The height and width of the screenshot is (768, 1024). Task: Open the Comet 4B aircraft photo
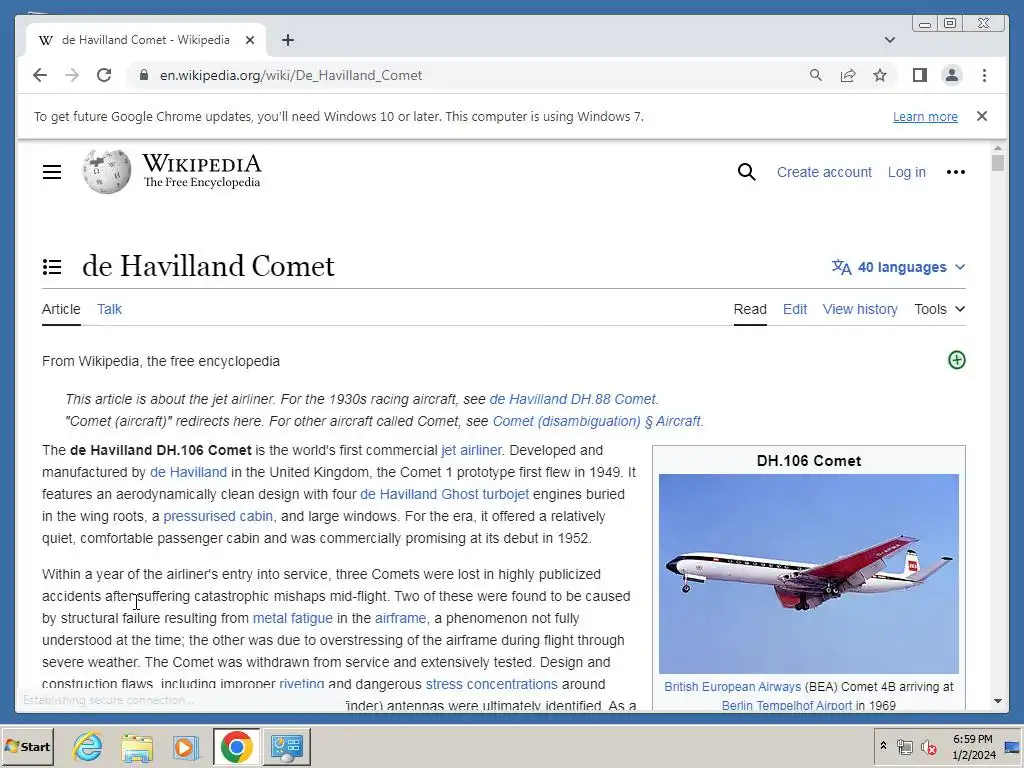(808, 573)
